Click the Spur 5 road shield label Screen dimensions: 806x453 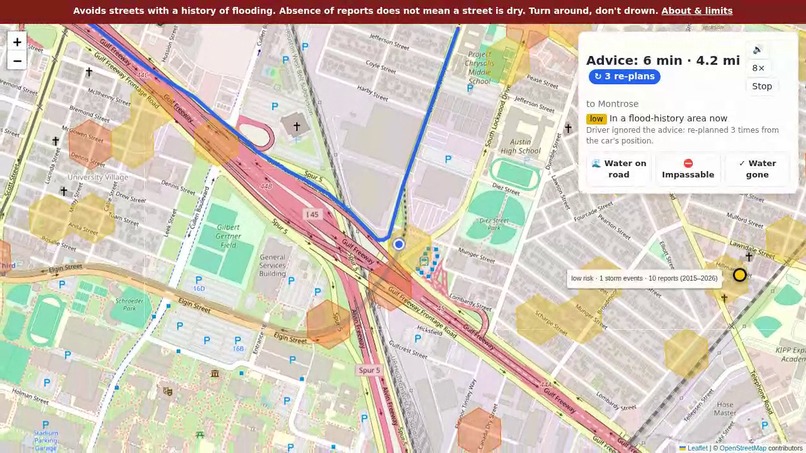click(x=370, y=370)
